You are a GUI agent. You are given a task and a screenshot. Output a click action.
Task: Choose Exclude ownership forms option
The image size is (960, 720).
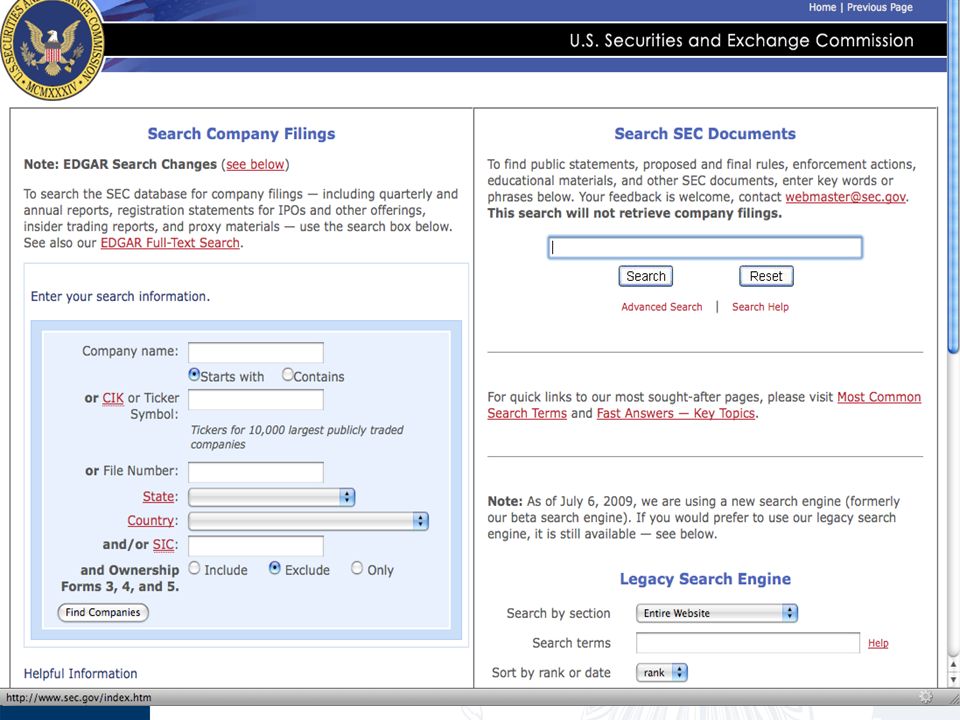pos(275,568)
